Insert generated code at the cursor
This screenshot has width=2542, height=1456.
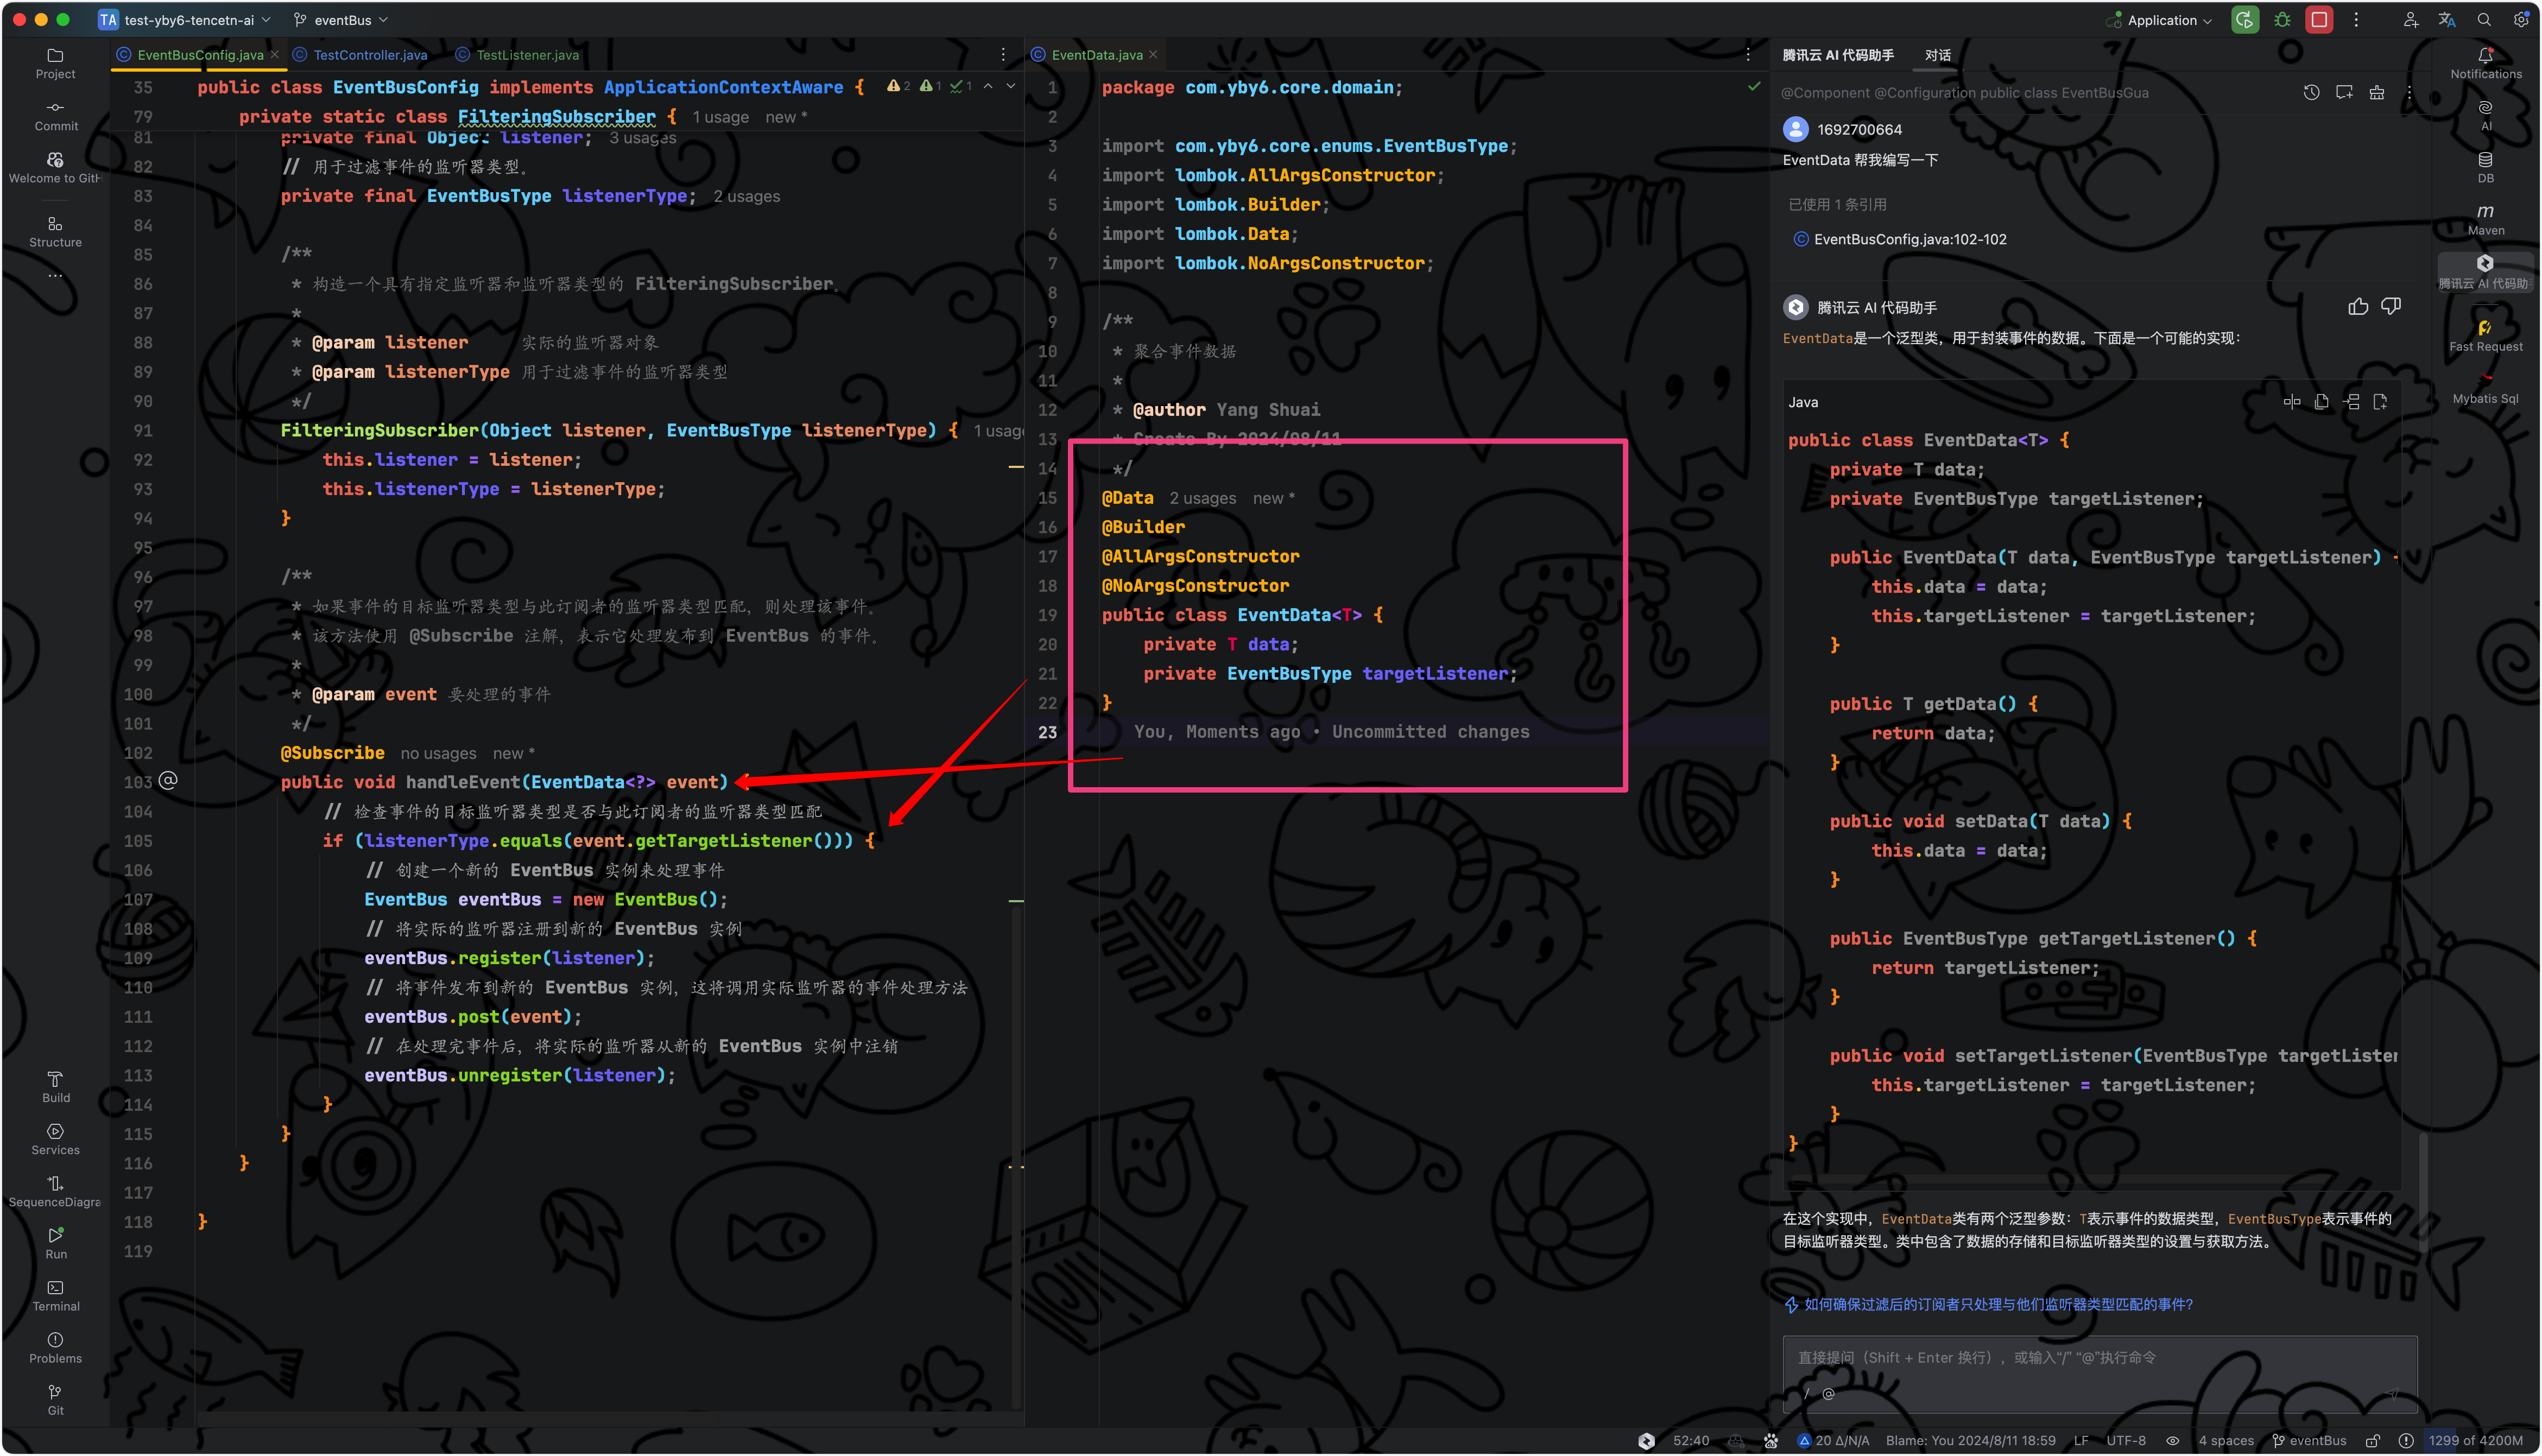click(2351, 402)
